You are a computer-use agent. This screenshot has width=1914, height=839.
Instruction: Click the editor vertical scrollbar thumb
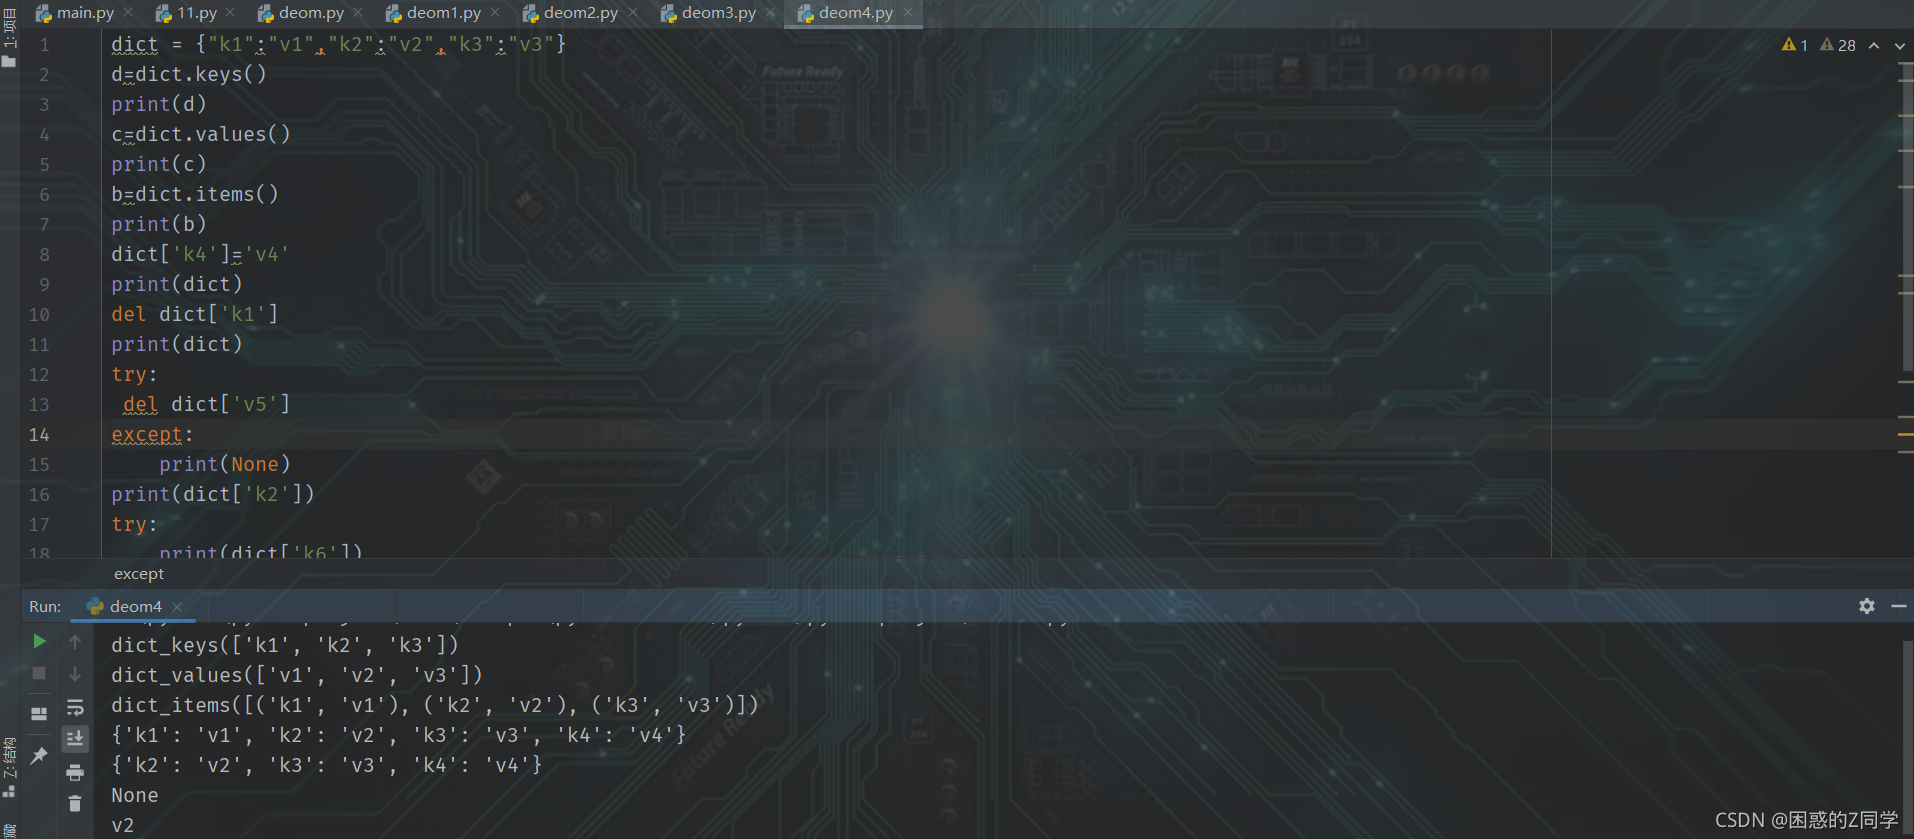coord(1907,215)
